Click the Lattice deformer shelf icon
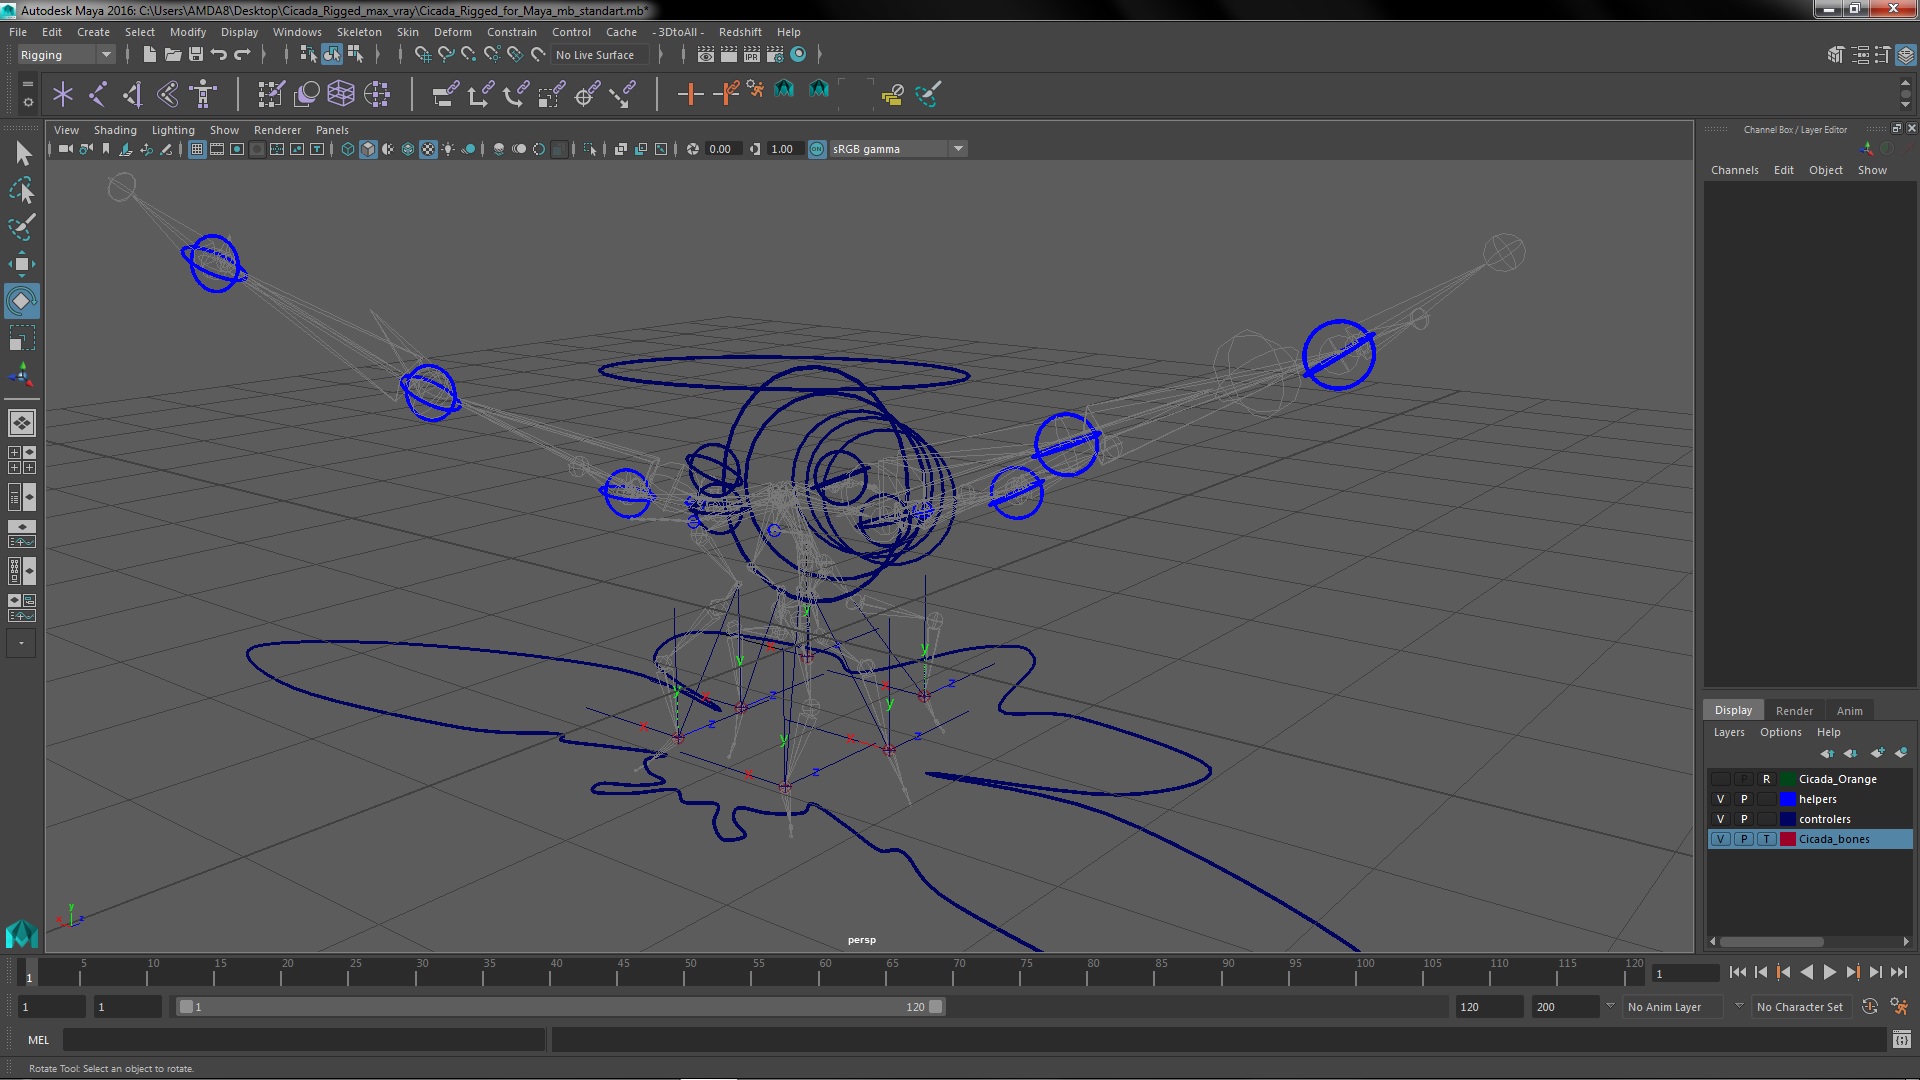1920x1080 pixels. 341,94
